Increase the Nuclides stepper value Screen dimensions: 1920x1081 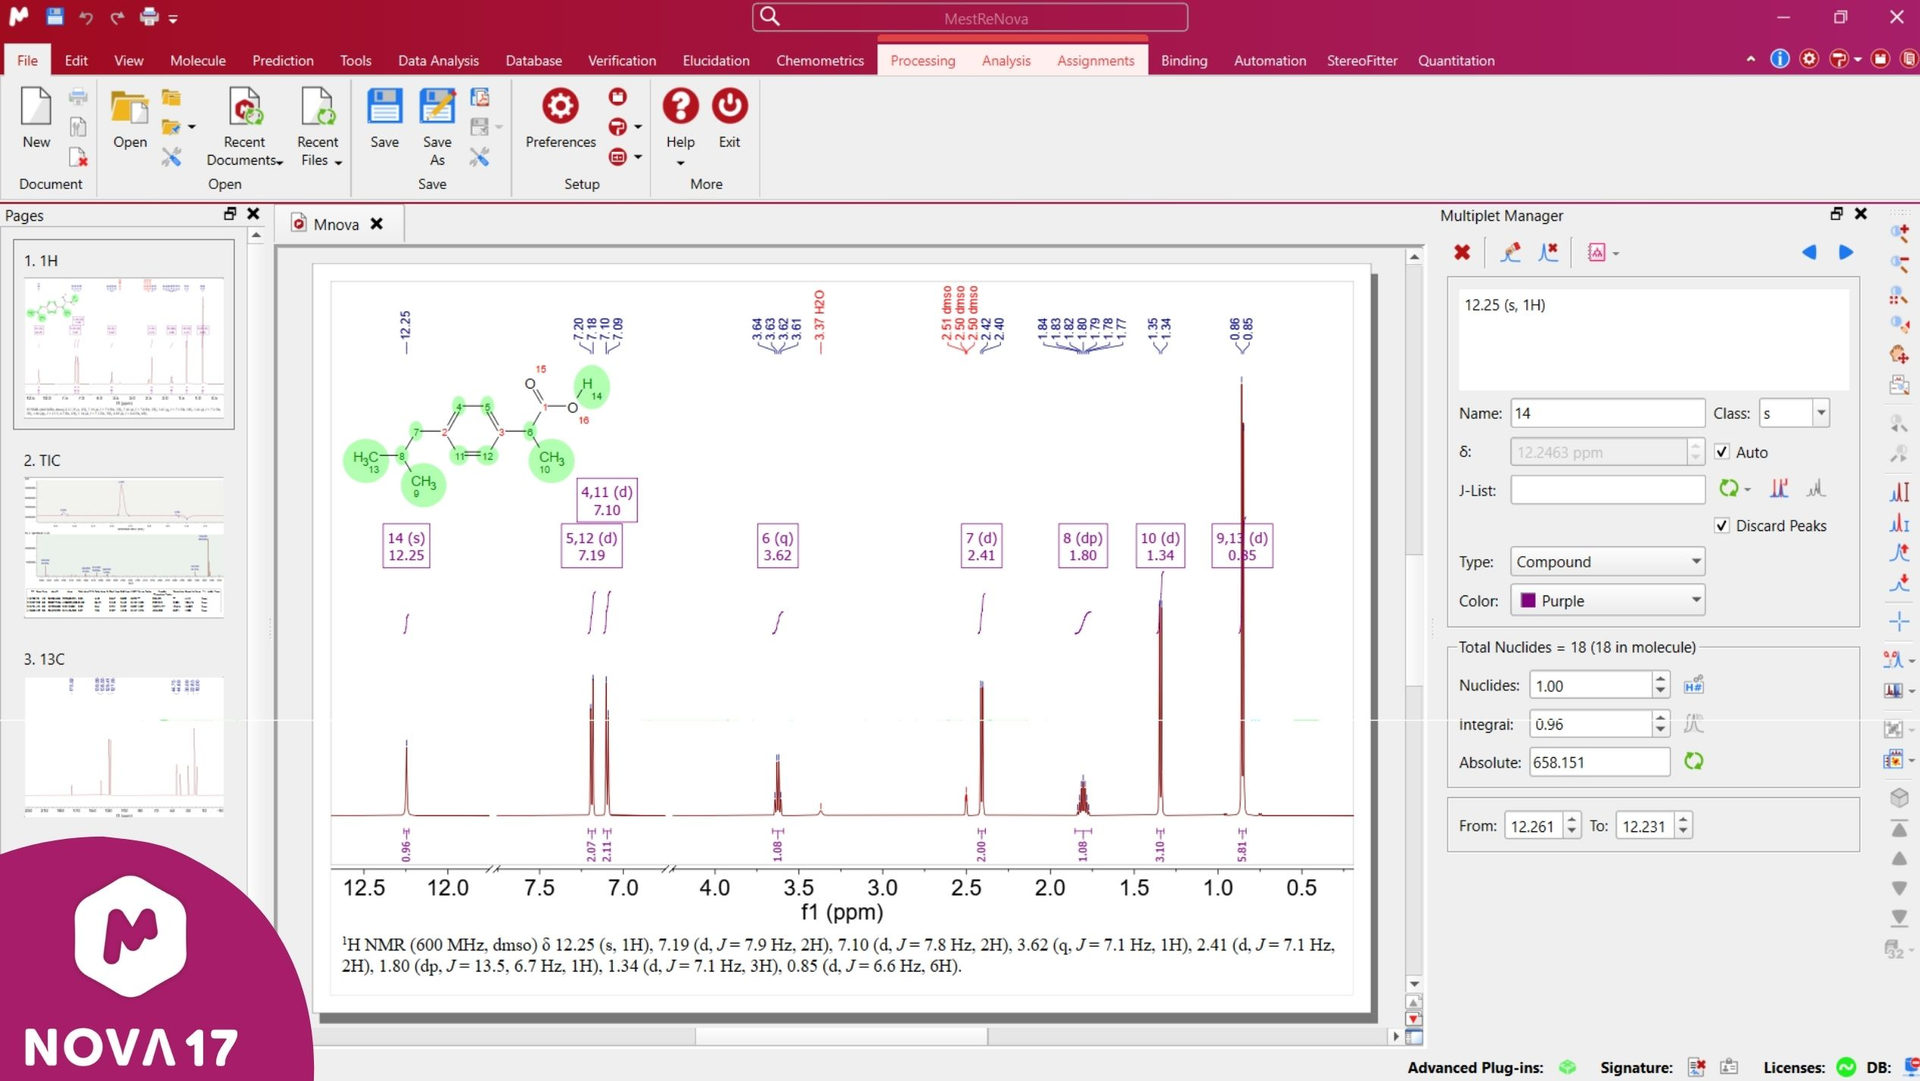tap(1661, 679)
